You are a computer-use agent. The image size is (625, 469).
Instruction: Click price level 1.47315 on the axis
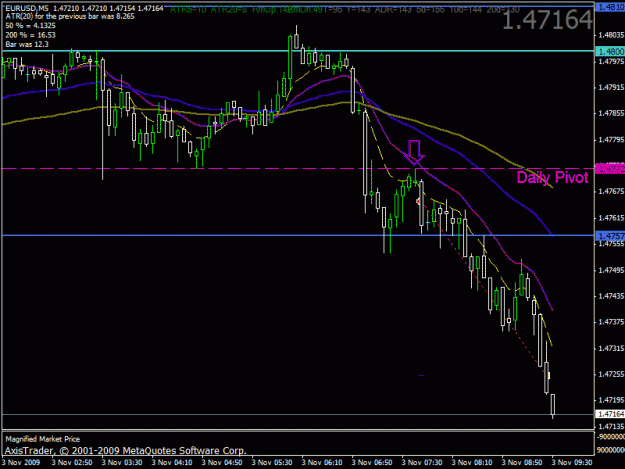point(611,348)
